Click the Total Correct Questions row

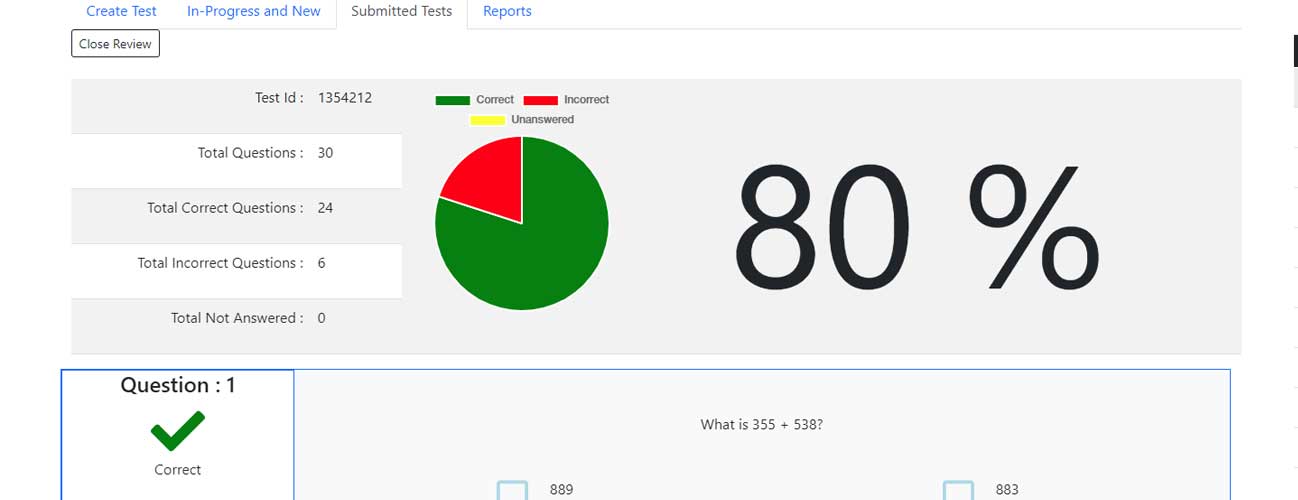click(x=236, y=208)
